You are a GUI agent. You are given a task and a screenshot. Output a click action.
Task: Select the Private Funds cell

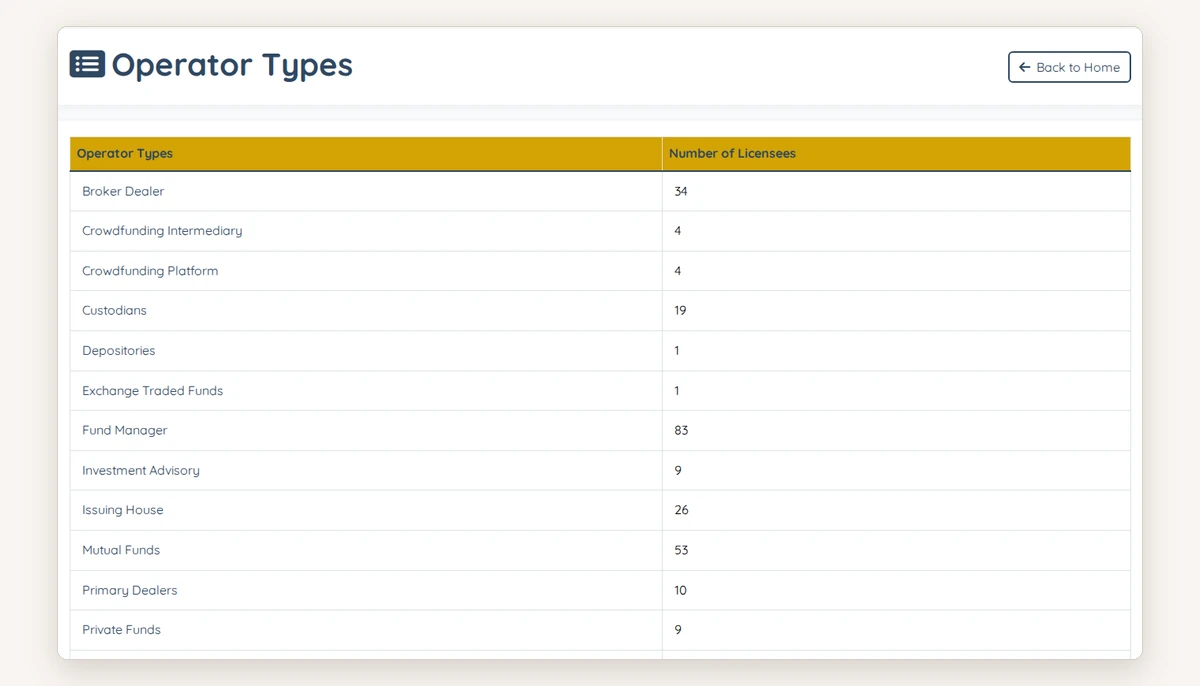(366, 630)
